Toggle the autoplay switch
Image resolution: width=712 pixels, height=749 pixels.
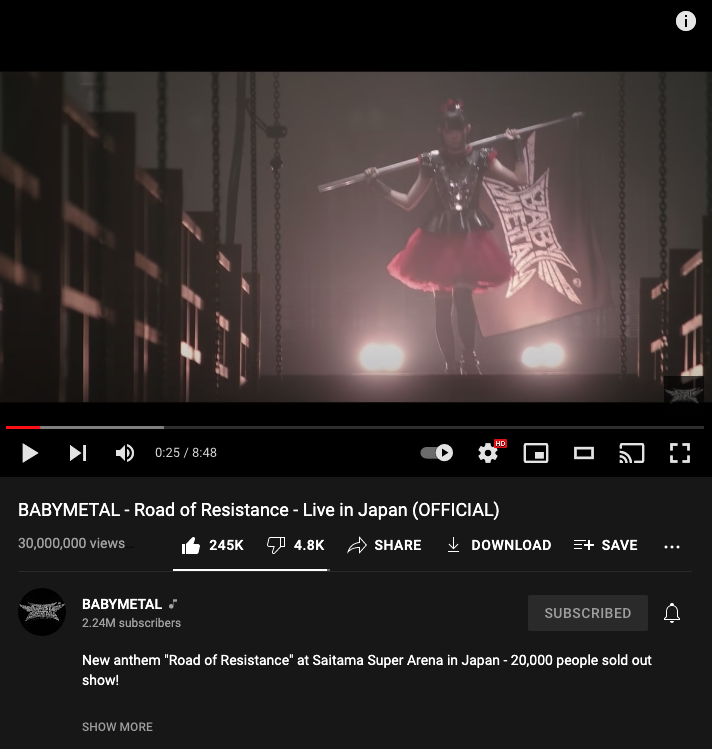click(437, 453)
